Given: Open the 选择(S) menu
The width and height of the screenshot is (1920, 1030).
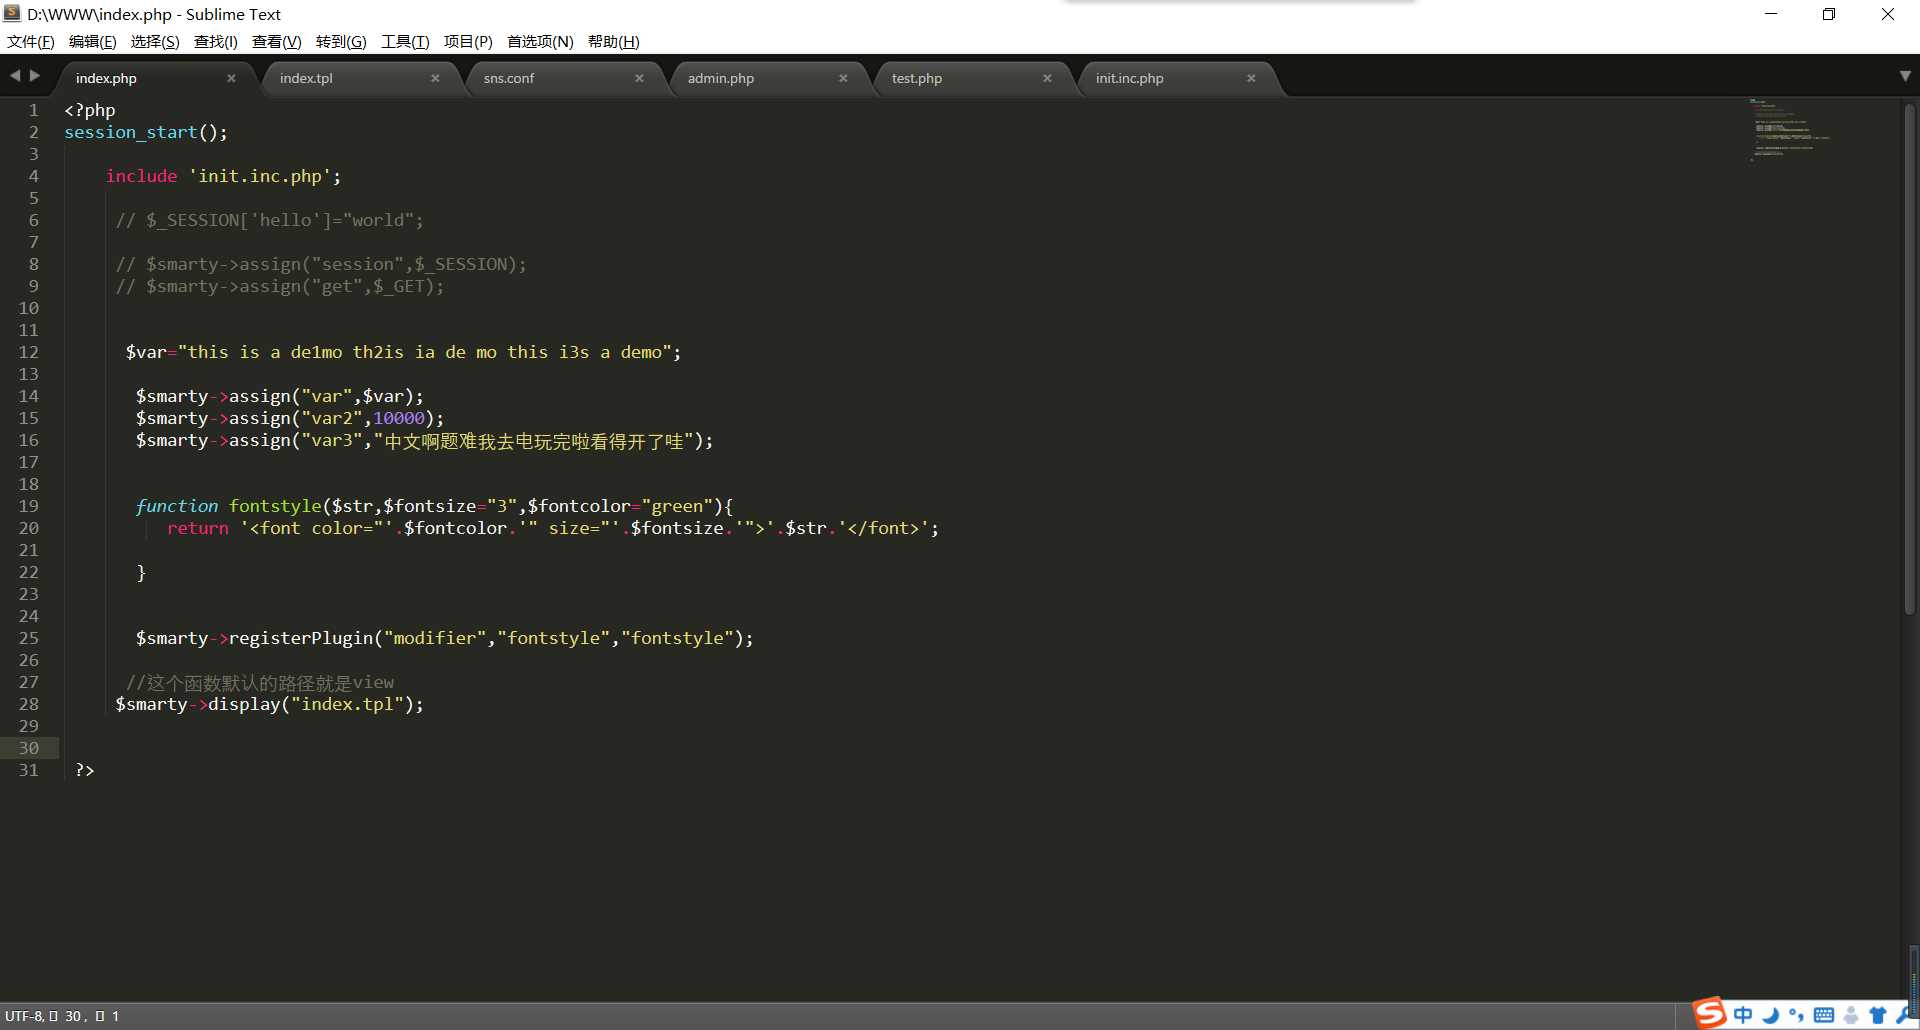Looking at the screenshot, I should 155,41.
